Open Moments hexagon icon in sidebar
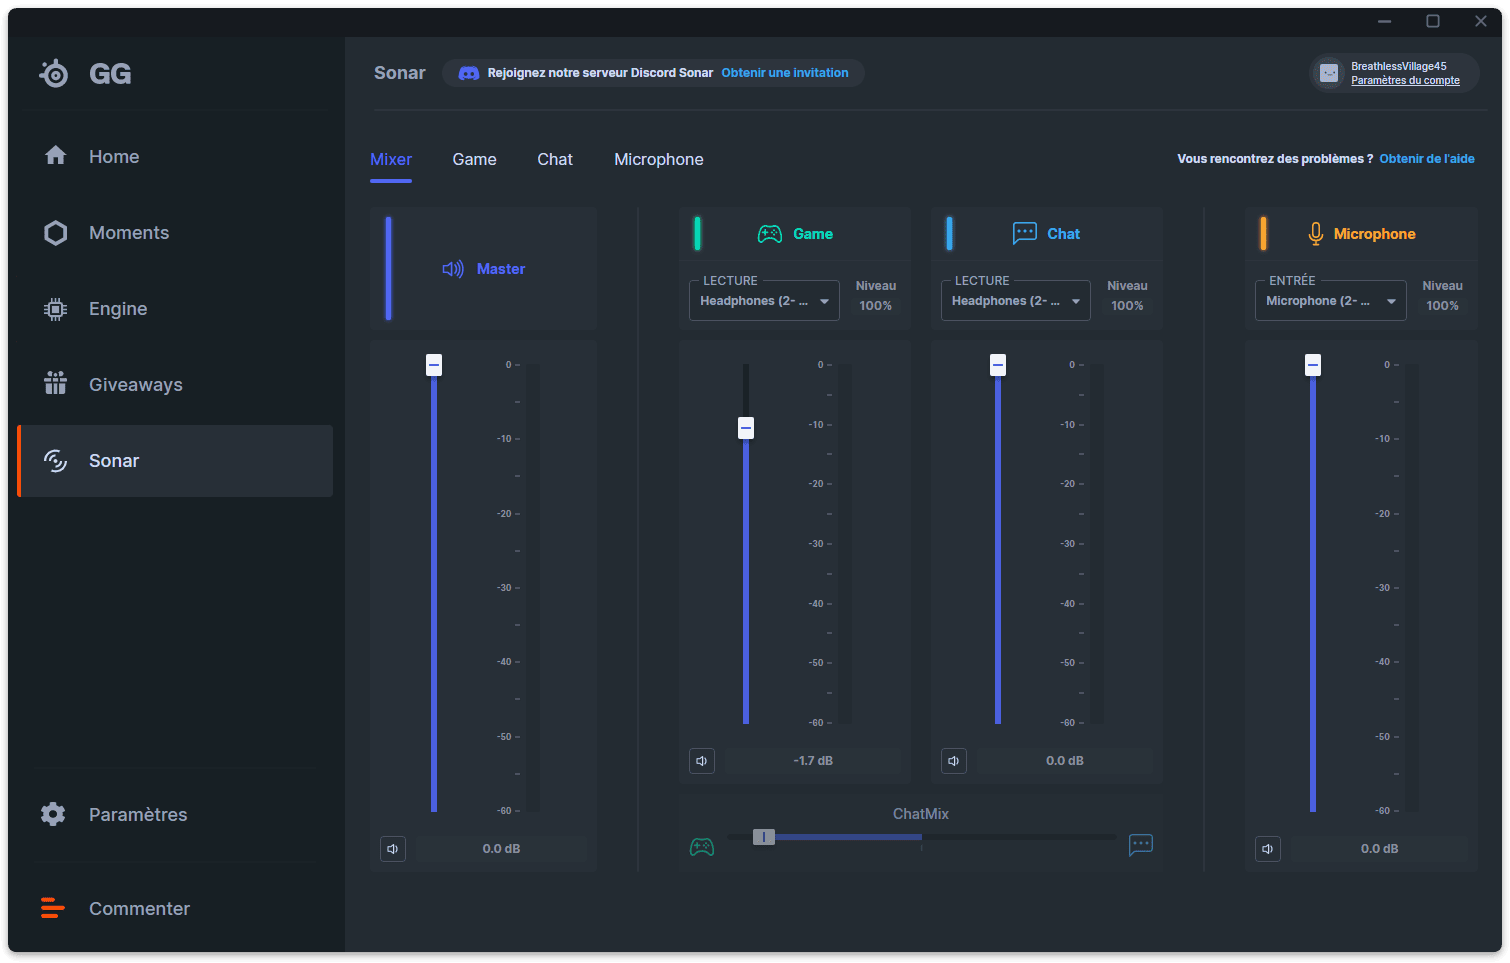Image resolution: width=1510 pixels, height=963 pixels. [x=56, y=233]
